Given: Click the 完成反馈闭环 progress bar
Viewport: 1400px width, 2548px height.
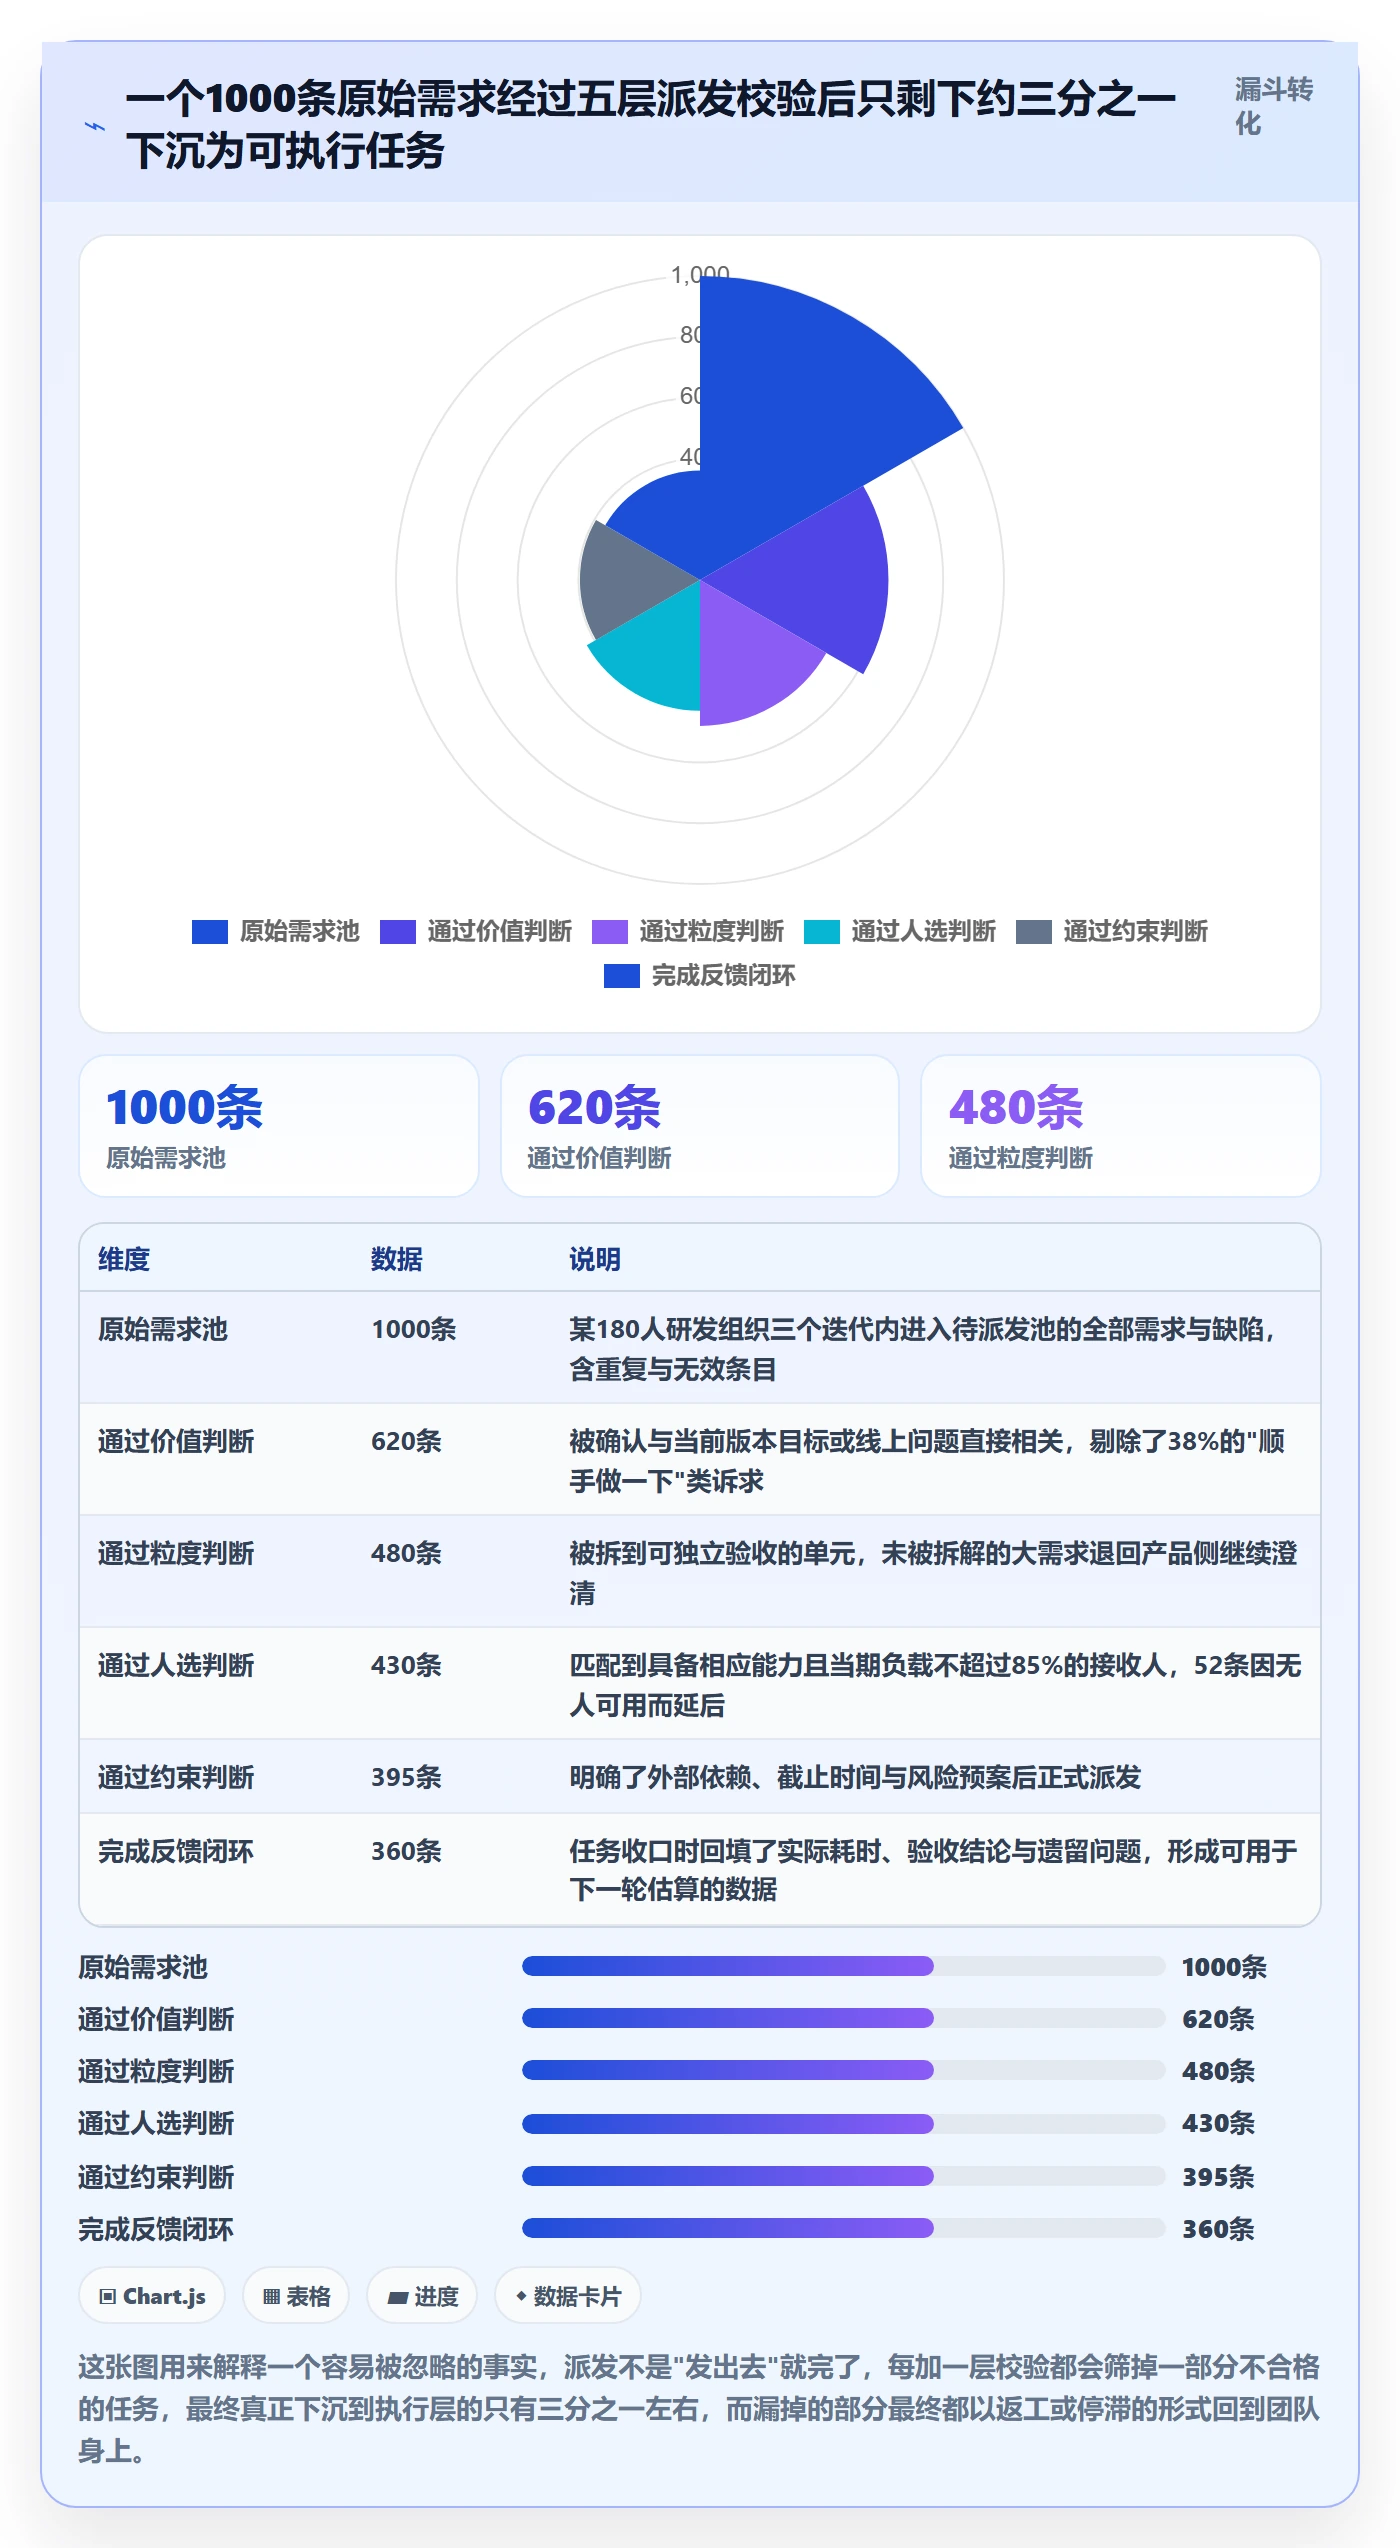Looking at the screenshot, I should click(843, 2228).
